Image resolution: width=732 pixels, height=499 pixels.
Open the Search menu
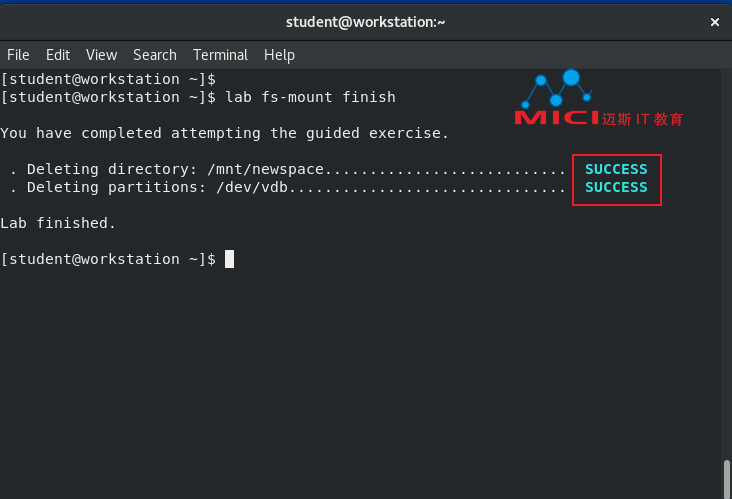pos(155,55)
